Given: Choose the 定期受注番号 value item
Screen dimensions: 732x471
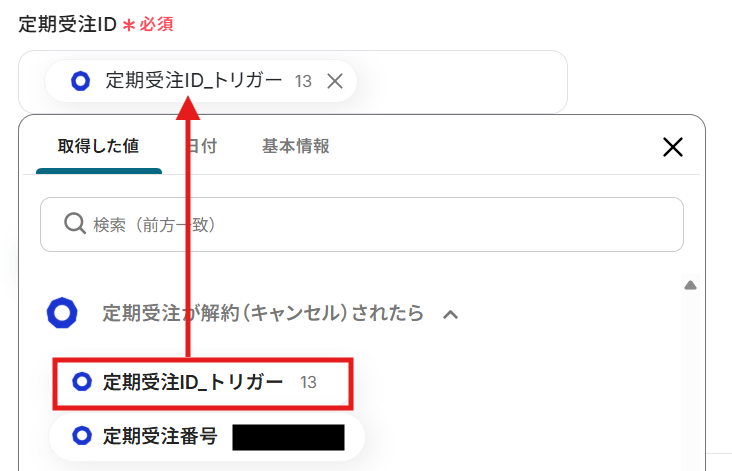Looking at the screenshot, I should pos(160,437).
